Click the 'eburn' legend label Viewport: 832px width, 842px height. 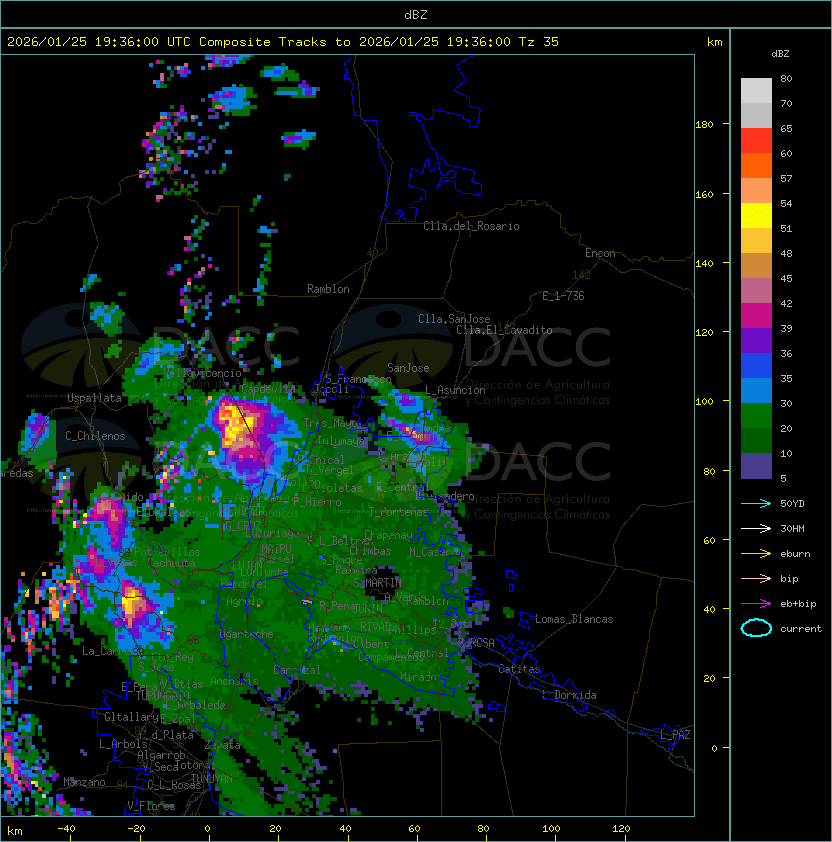(795, 554)
